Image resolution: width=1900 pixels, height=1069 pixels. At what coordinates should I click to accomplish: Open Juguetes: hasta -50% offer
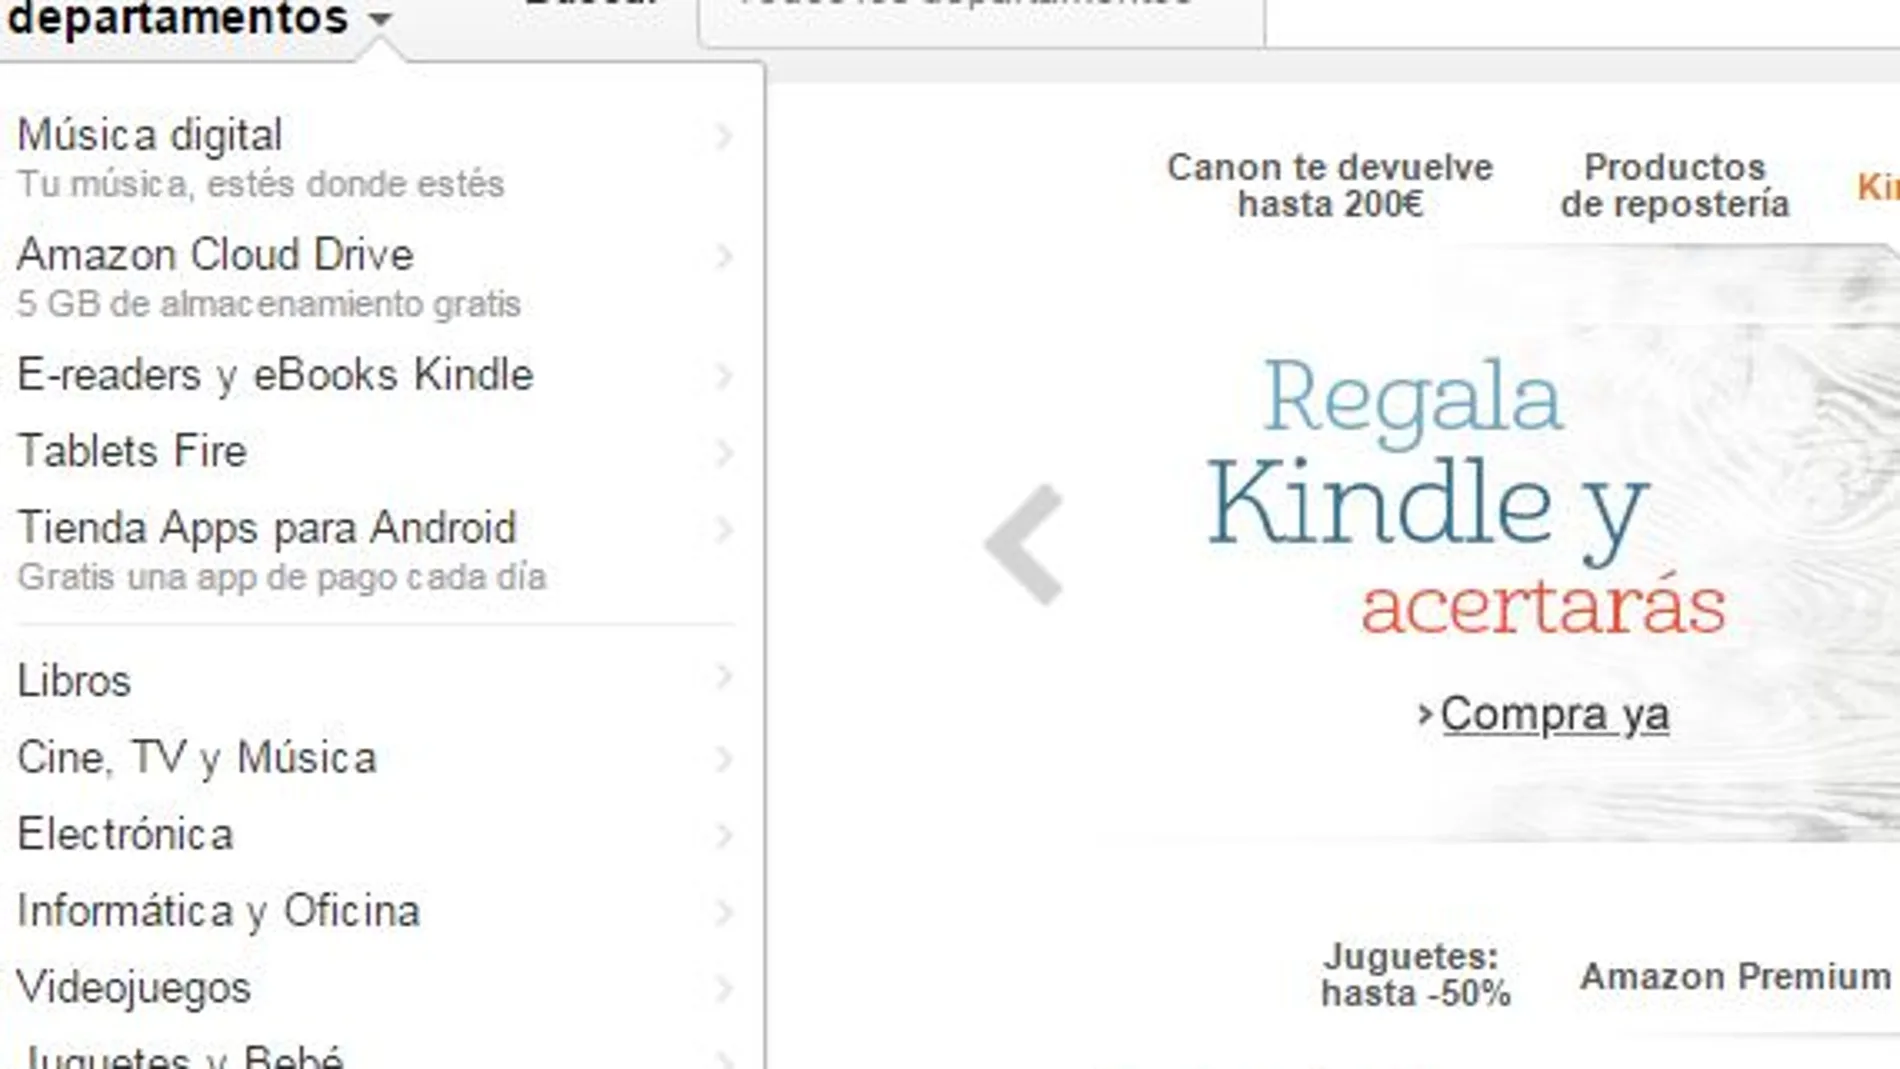click(x=1415, y=975)
